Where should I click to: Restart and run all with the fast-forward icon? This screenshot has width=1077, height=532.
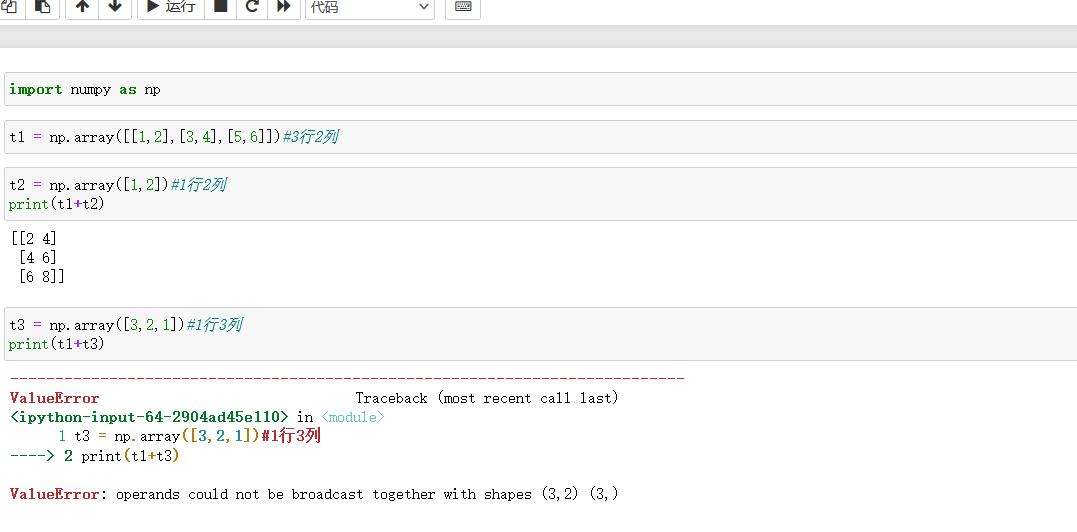[284, 7]
